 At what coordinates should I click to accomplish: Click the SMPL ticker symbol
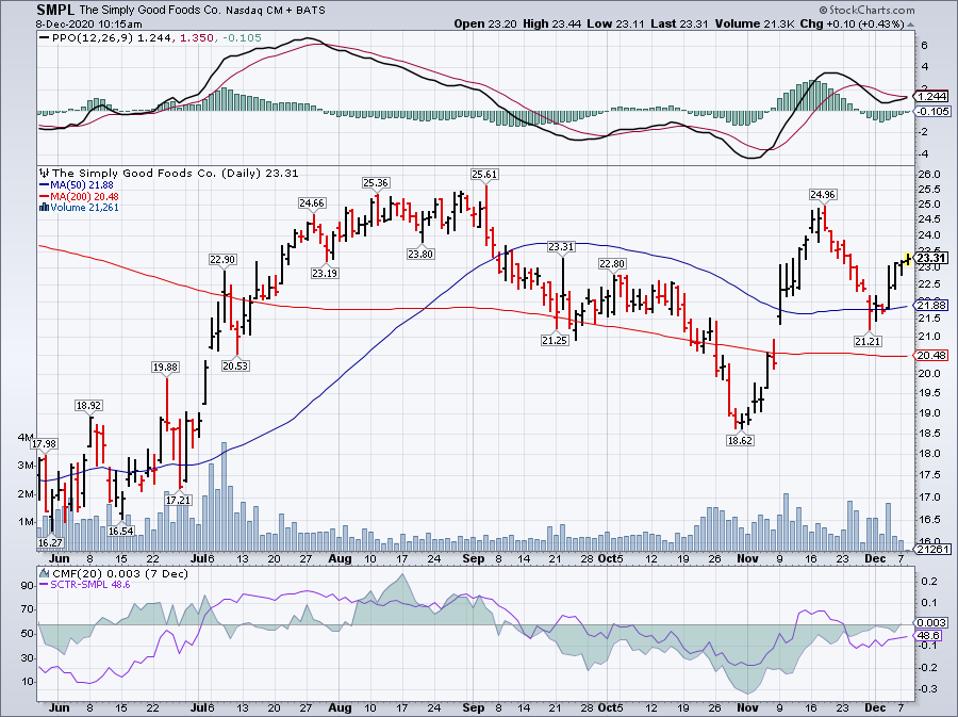(x=54, y=10)
